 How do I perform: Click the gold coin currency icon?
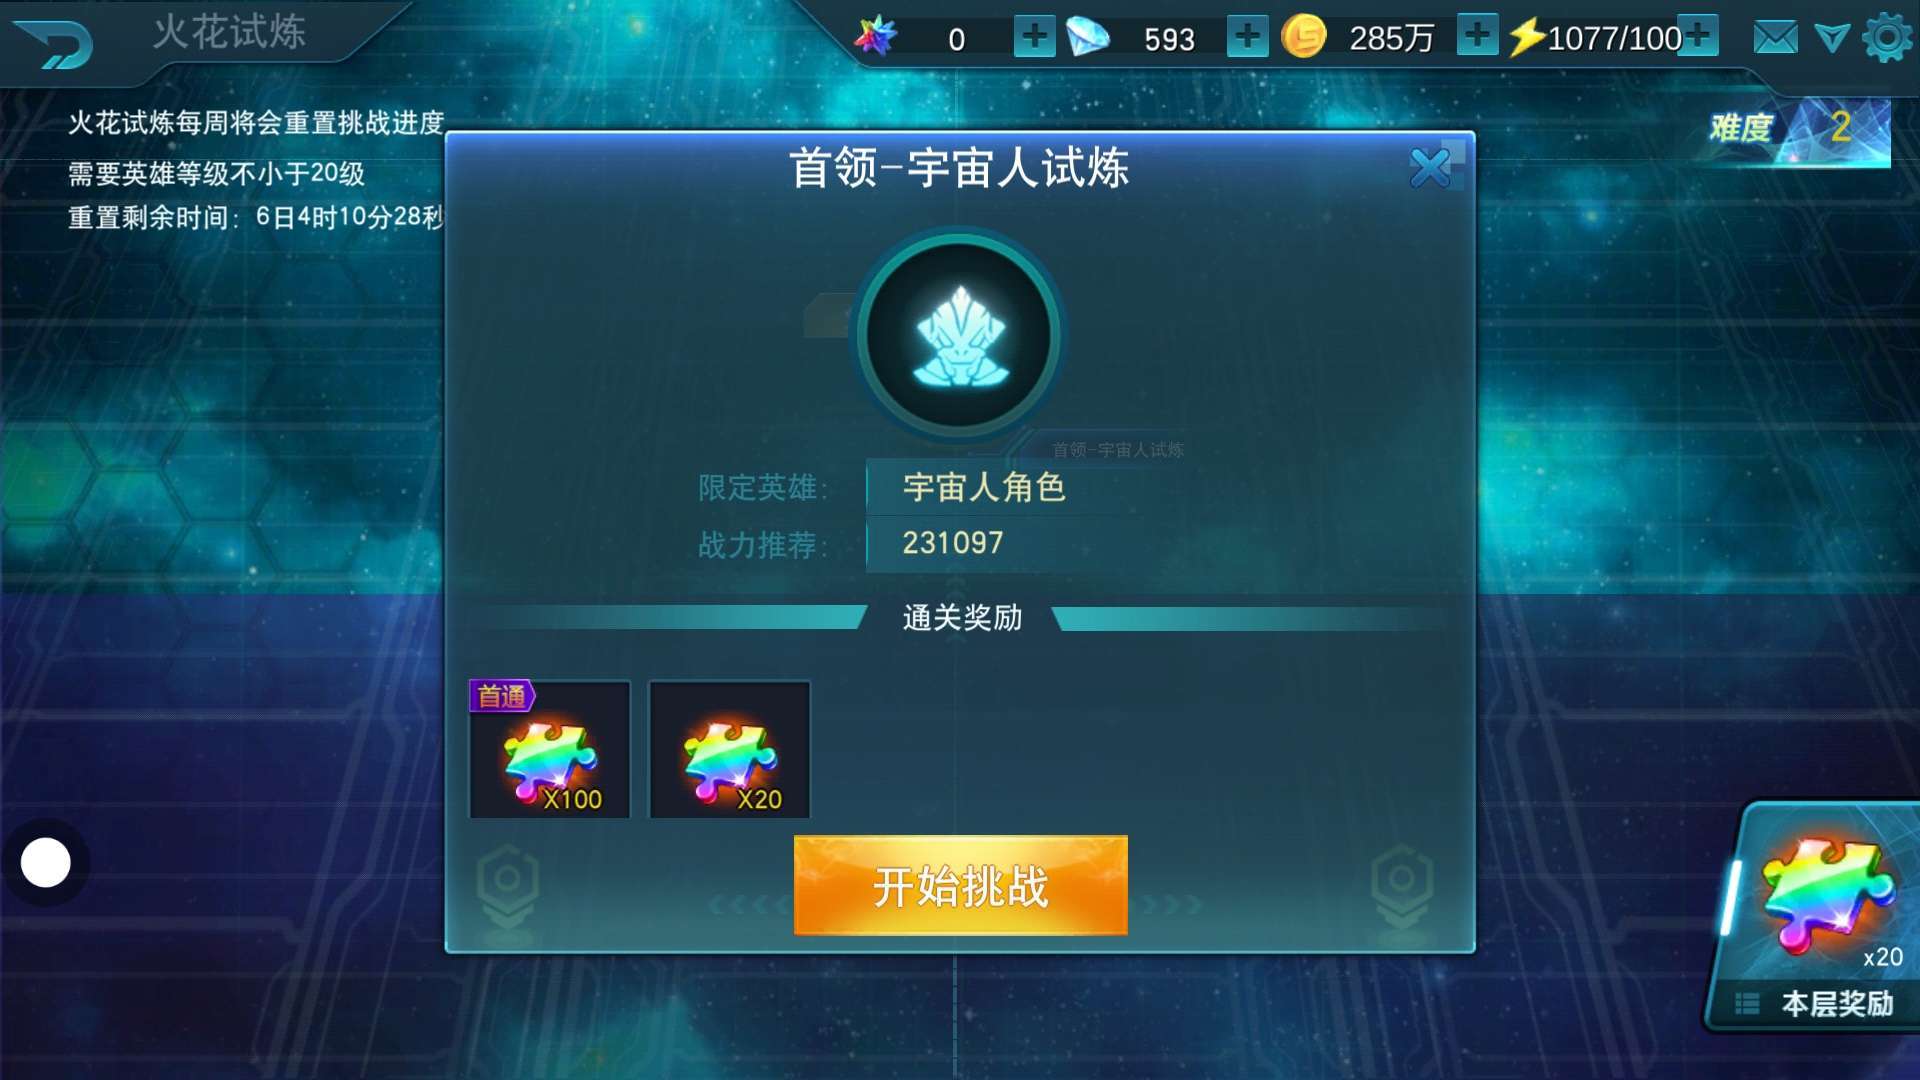(1304, 37)
